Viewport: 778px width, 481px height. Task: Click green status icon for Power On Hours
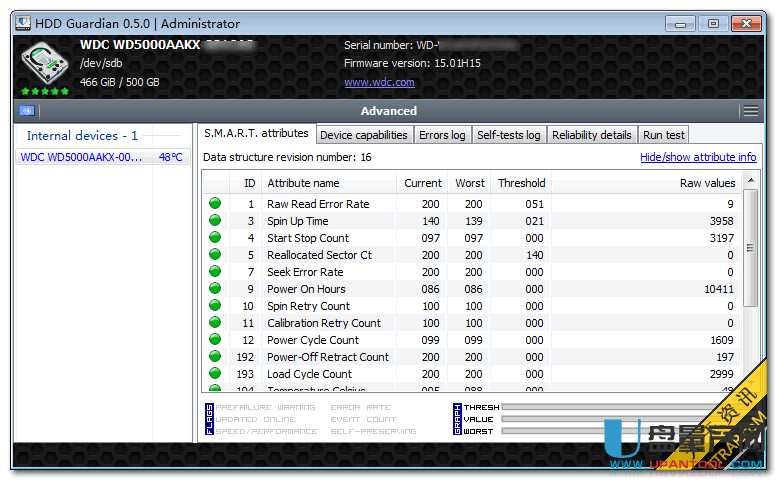(214, 289)
